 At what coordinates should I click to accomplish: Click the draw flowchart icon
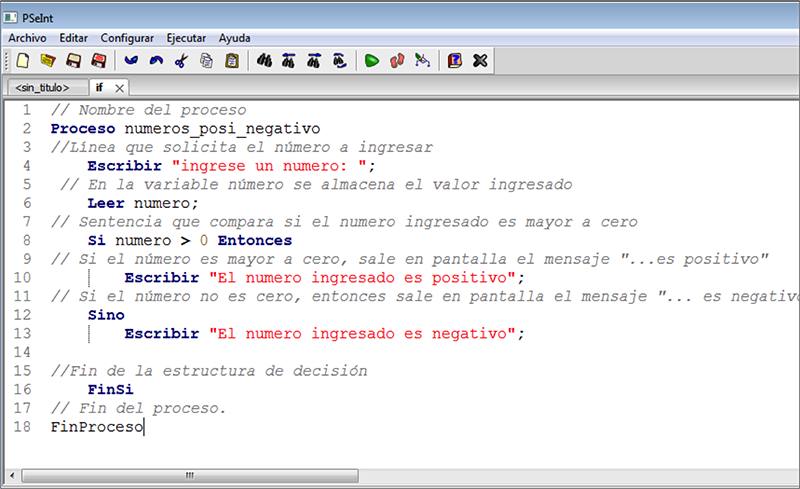tap(422, 61)
